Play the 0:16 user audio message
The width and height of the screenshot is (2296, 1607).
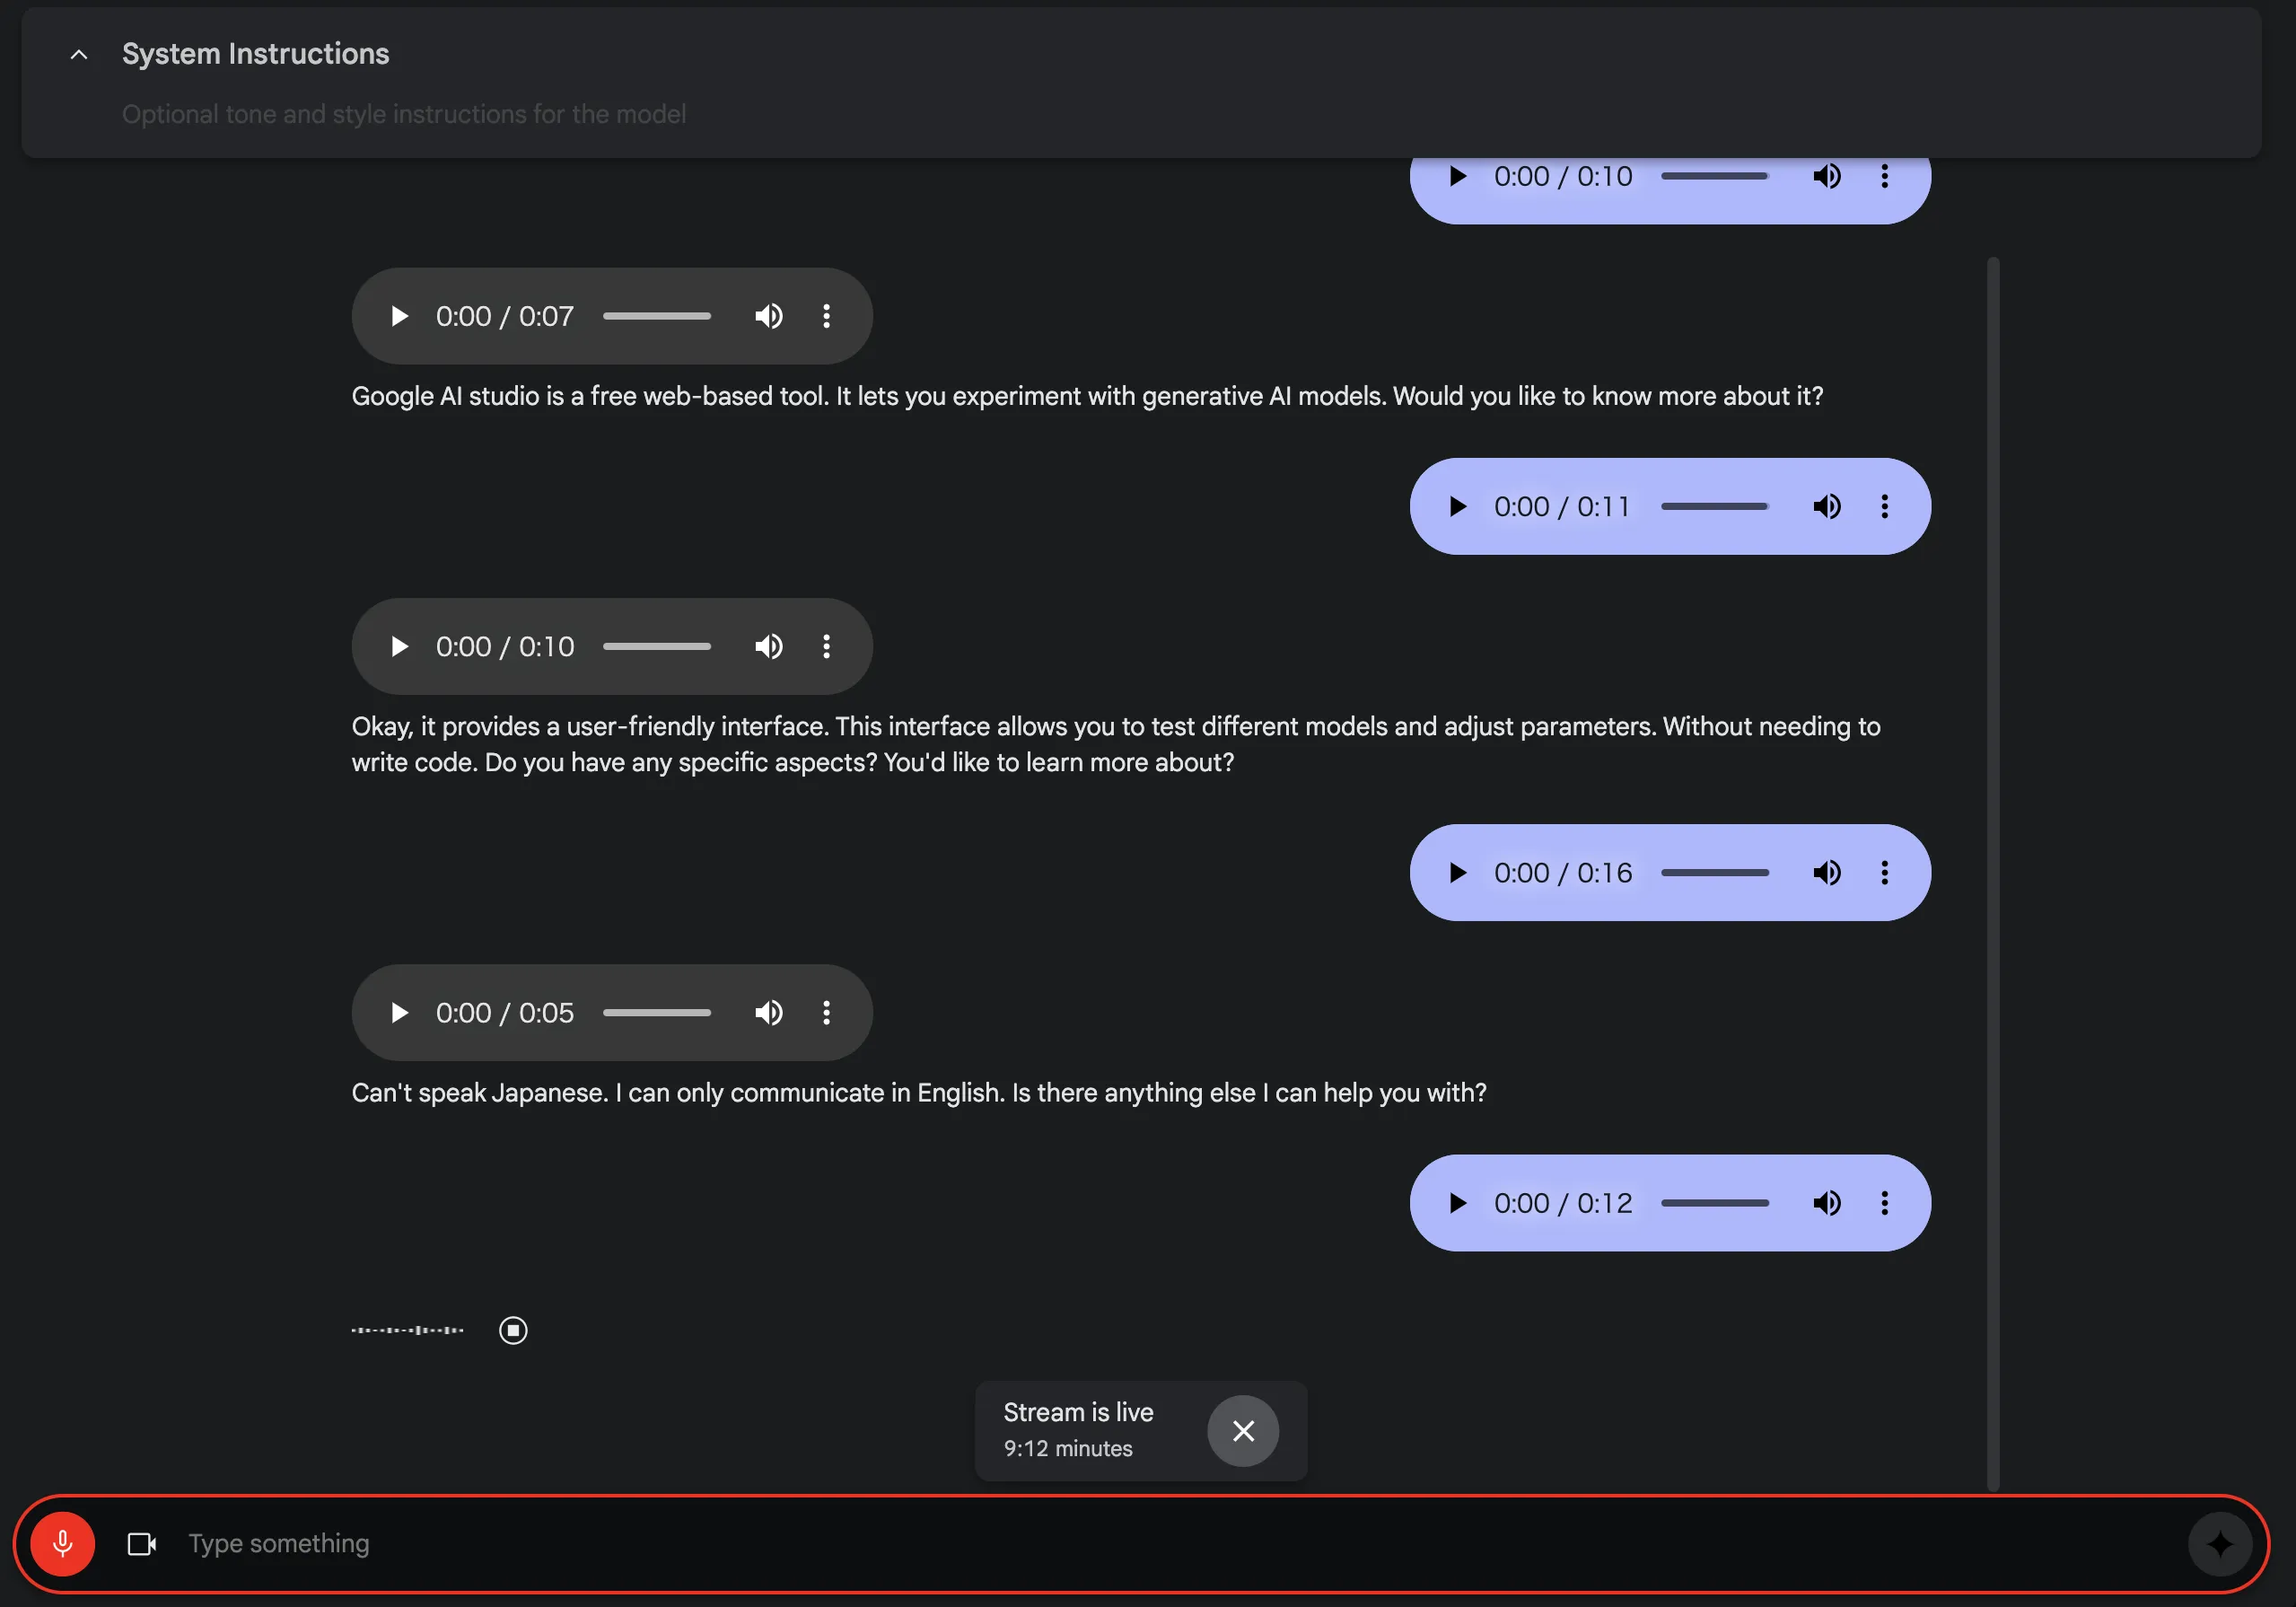[x=1457, y=873]
